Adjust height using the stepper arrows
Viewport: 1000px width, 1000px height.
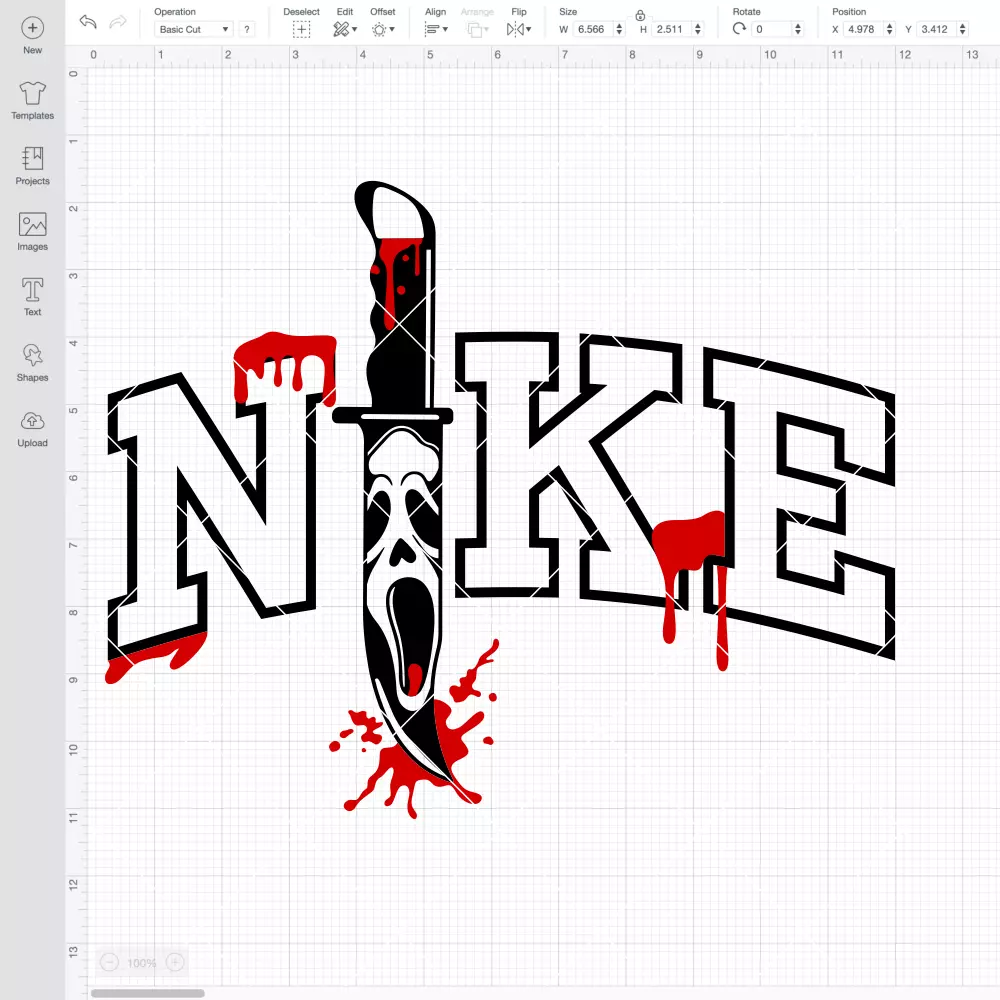coord(698,29)
